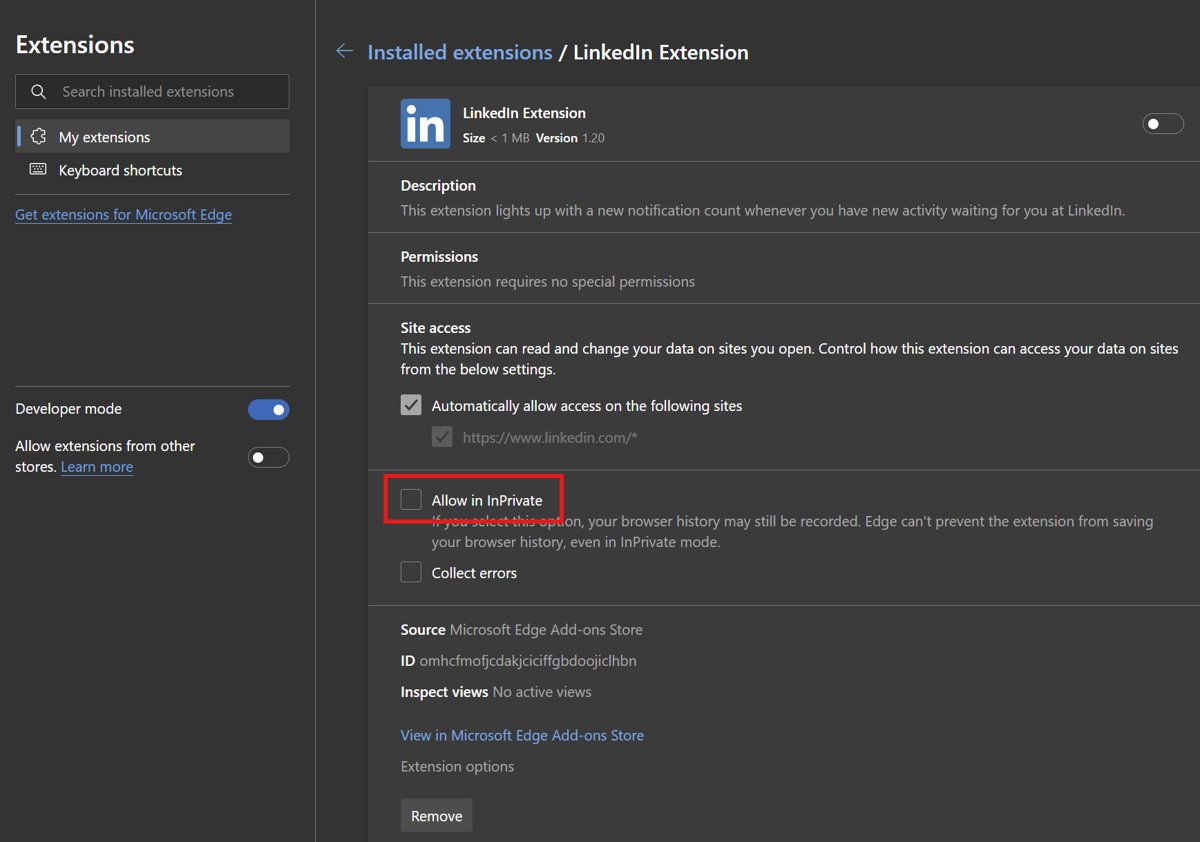Viewport: 1200px width, 842px height.
Task: Open View in Microsoft Edge Add-ons Store
Action: coord(522,735)
